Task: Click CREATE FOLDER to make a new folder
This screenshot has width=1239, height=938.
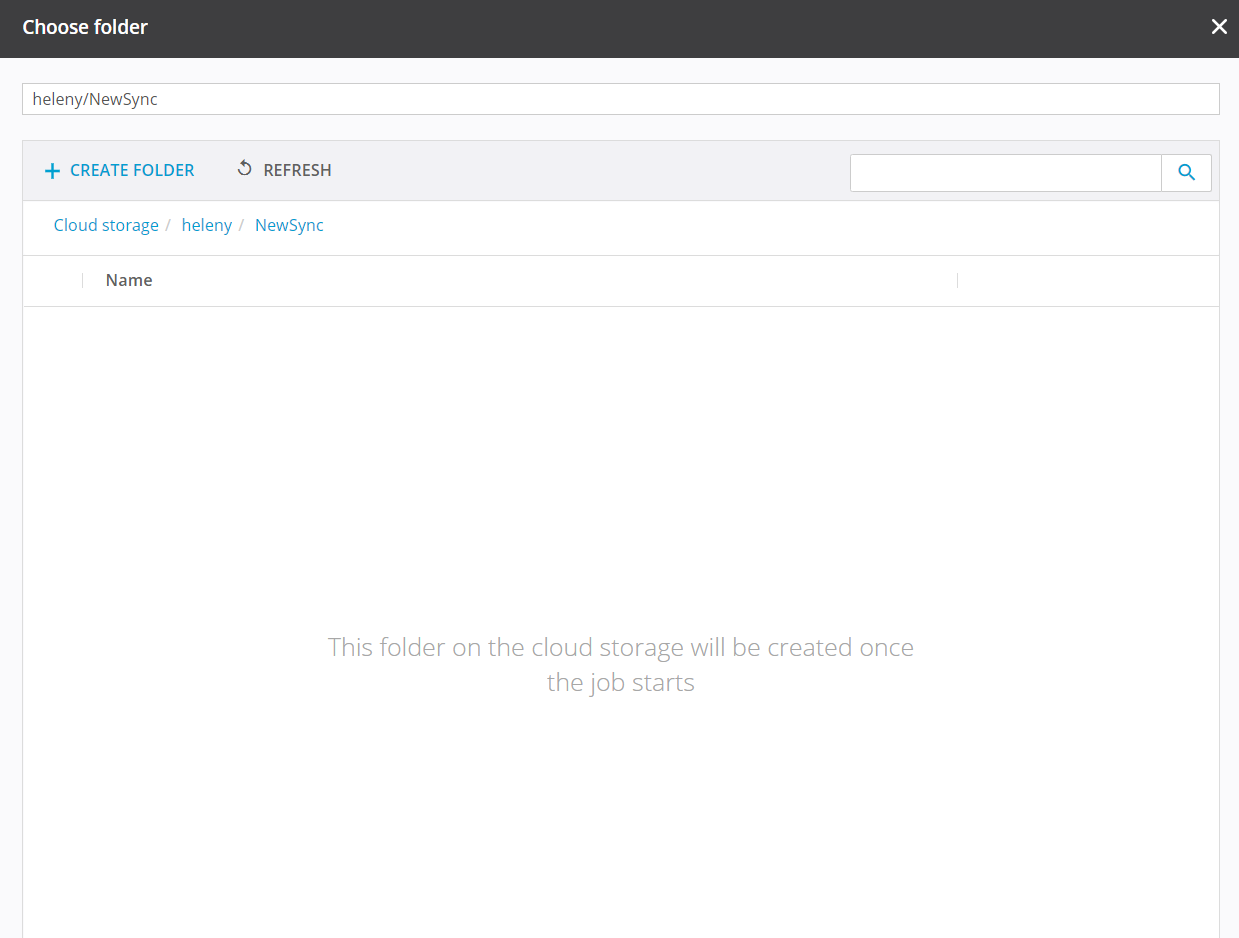Action: pos(131,170)
